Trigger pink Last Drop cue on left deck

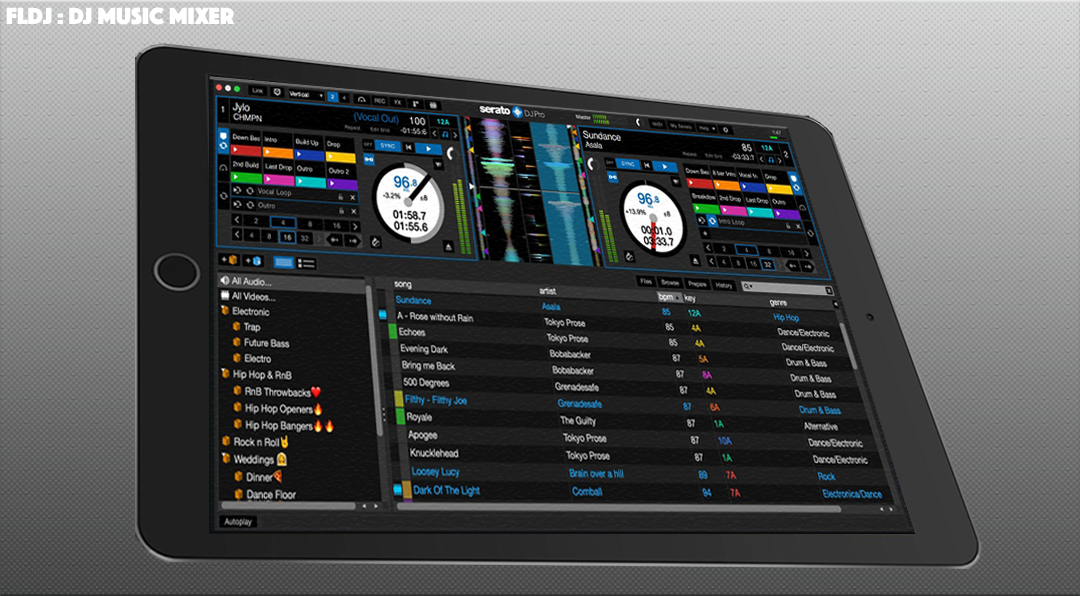279,180
